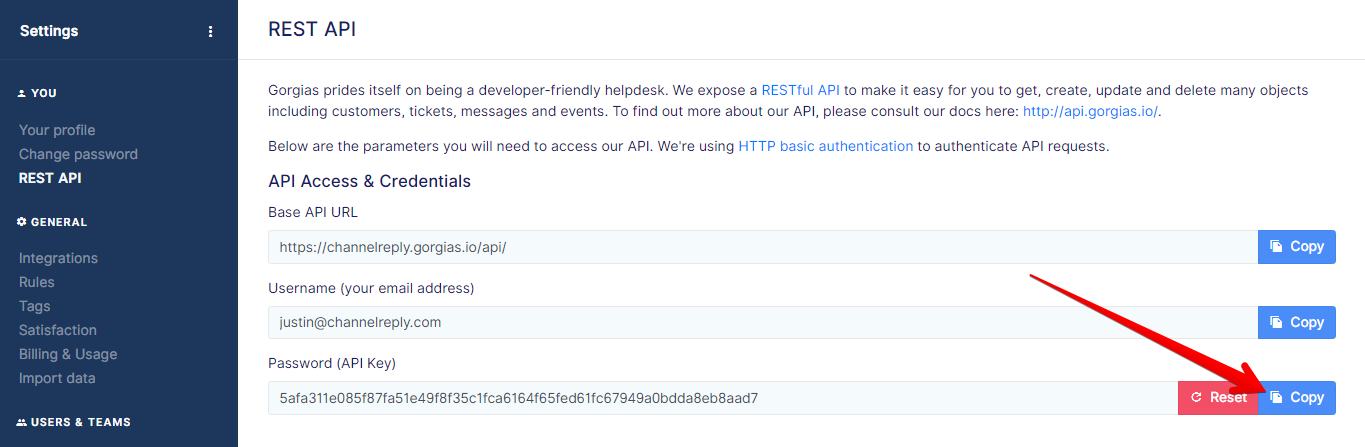Copy the Password API Key
Image resolution: width=1365 pixels, height=447 pixels.
click(x=1297, y=397)
